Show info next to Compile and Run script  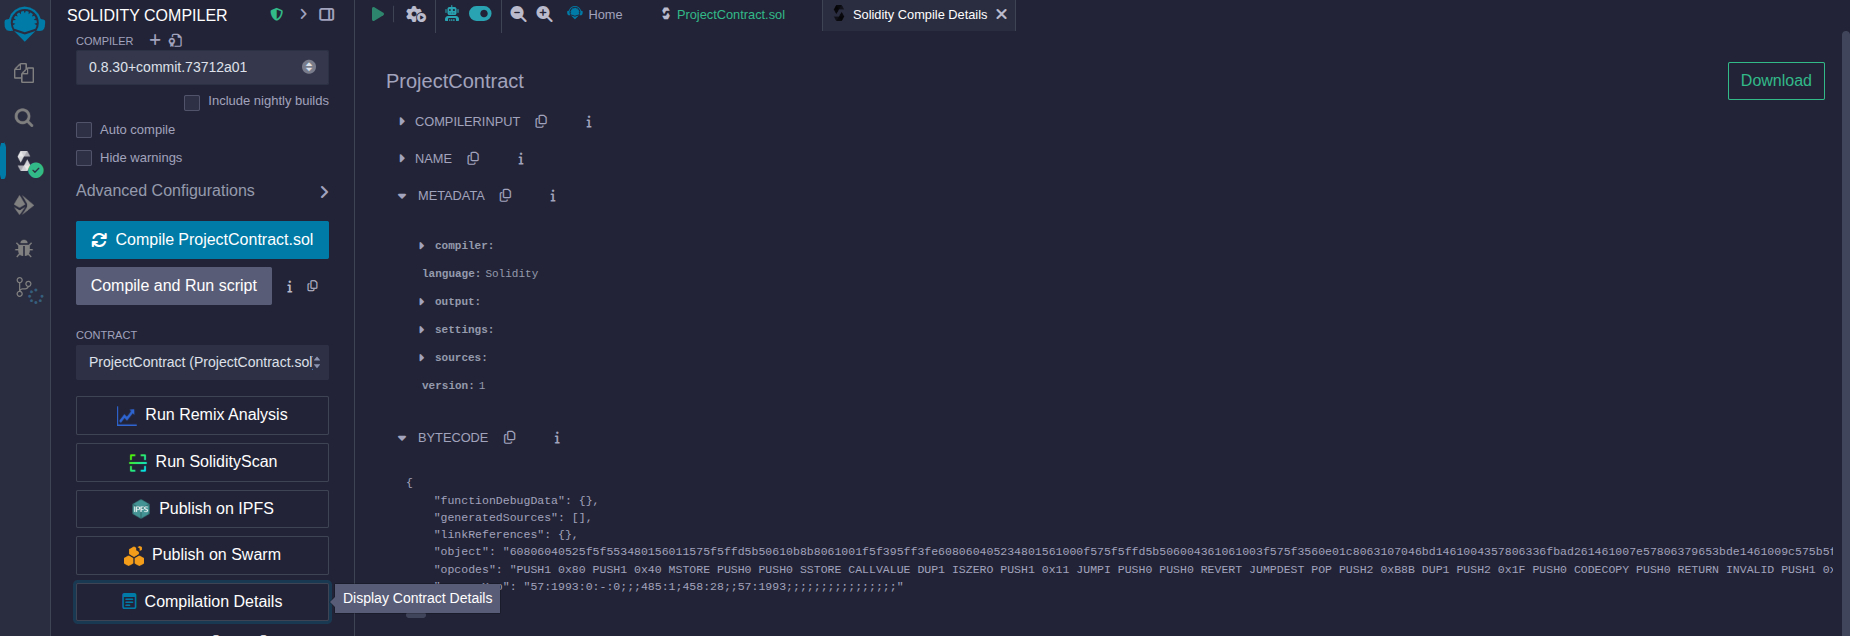(x=290, y=287)
